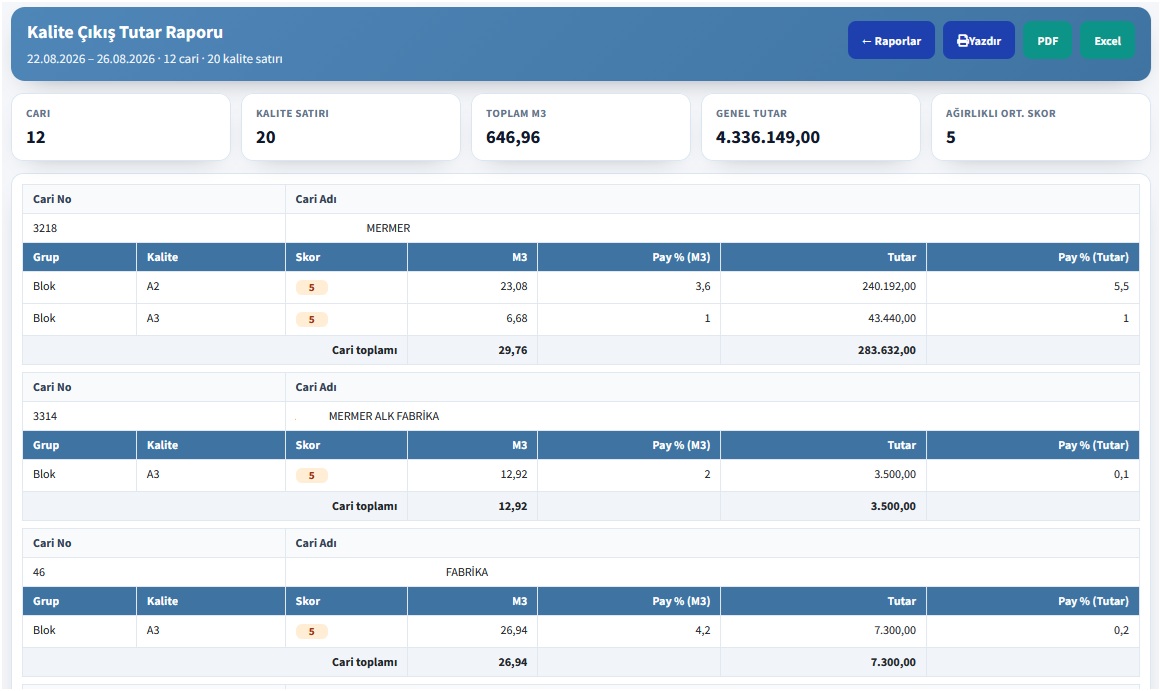Export the report to Excel

click(1107, 41)
